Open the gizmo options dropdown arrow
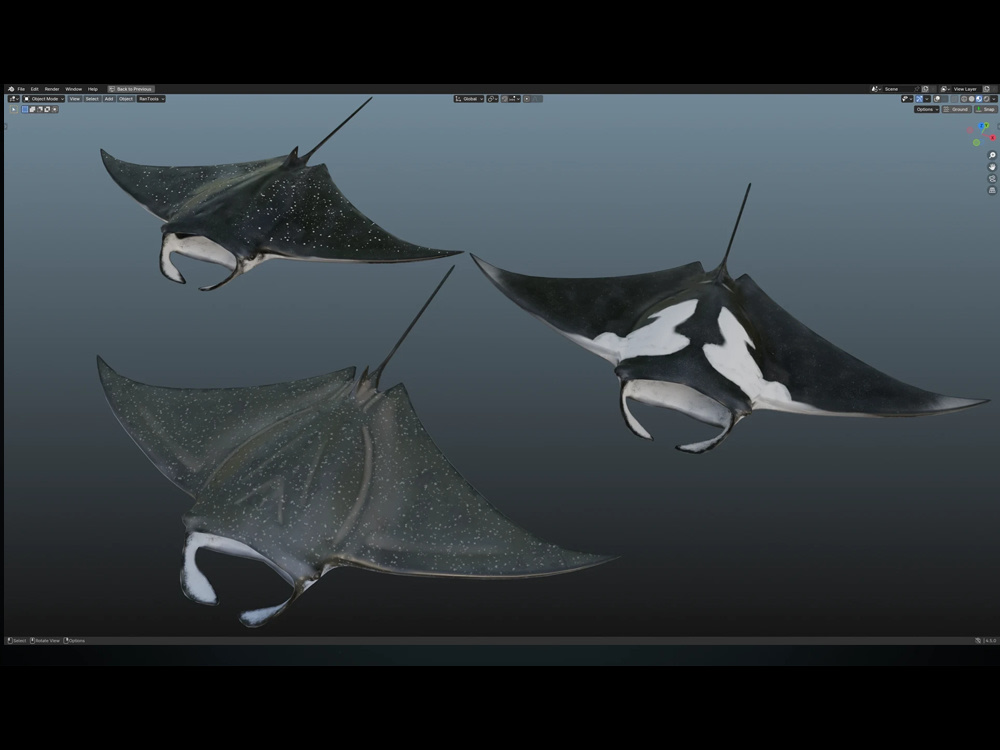 (927, 99)
